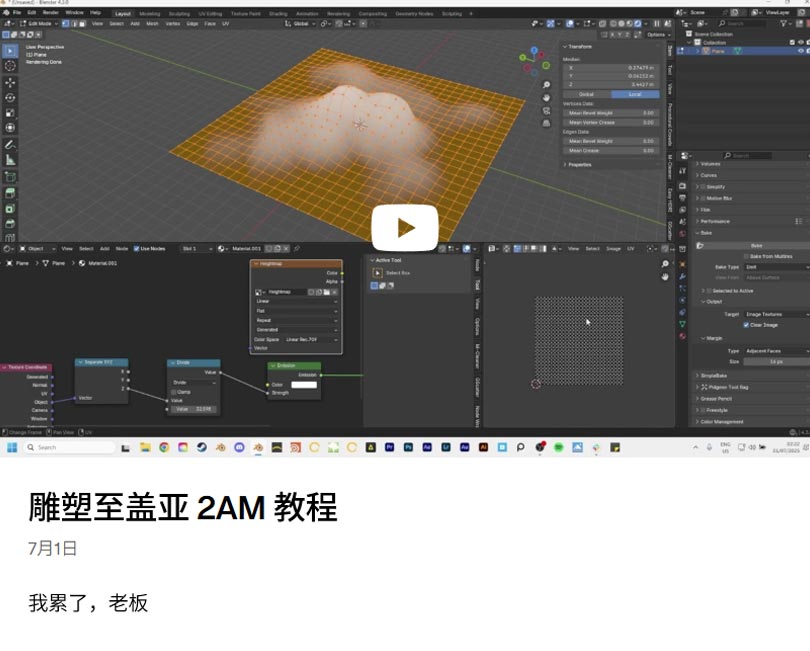Enable the Use Nodes checkbox
Viewport: 810px width, 651px height.
(x=135, y=248)
